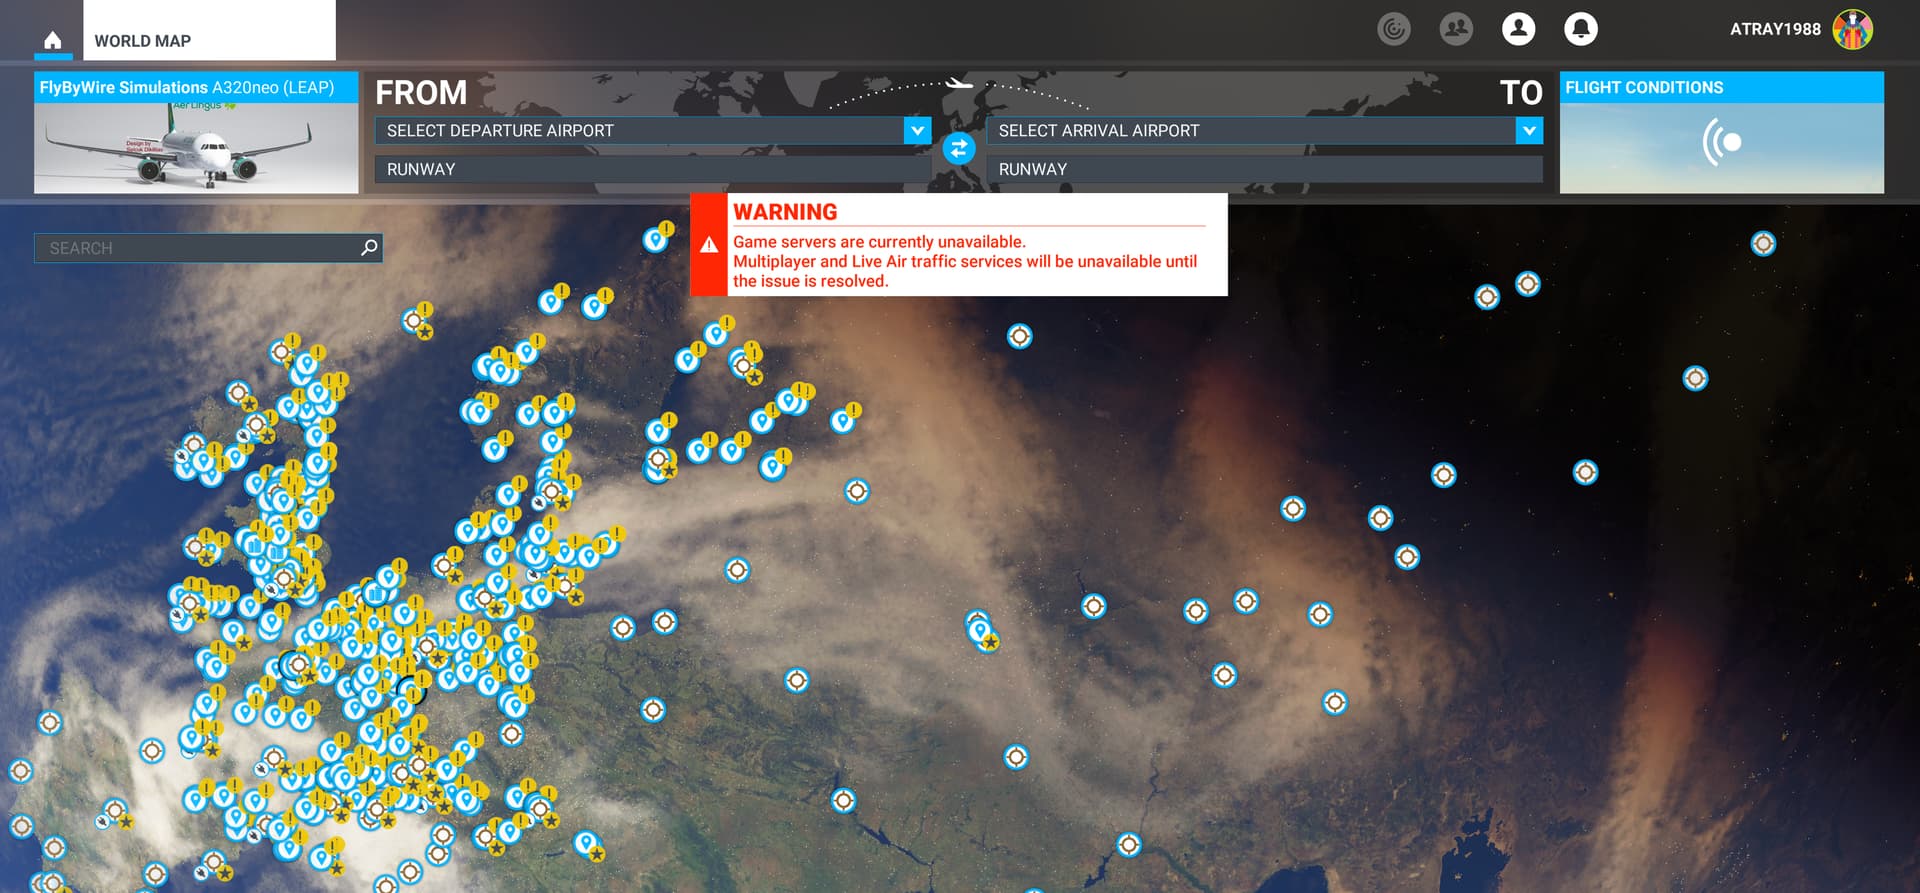Viewport: 1920px width, 893px height.
Task: Click the red warning alert icon
Action: point(709,245)
